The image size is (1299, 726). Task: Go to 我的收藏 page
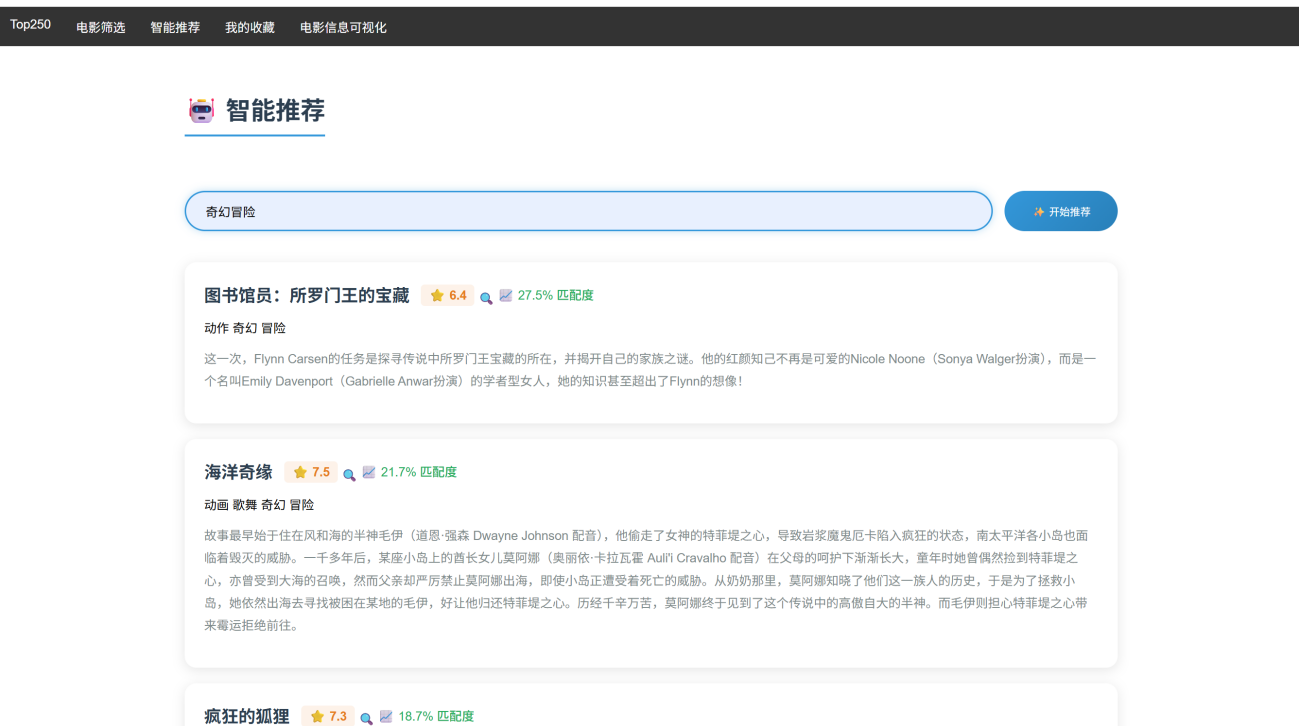(x=250, y=27)
